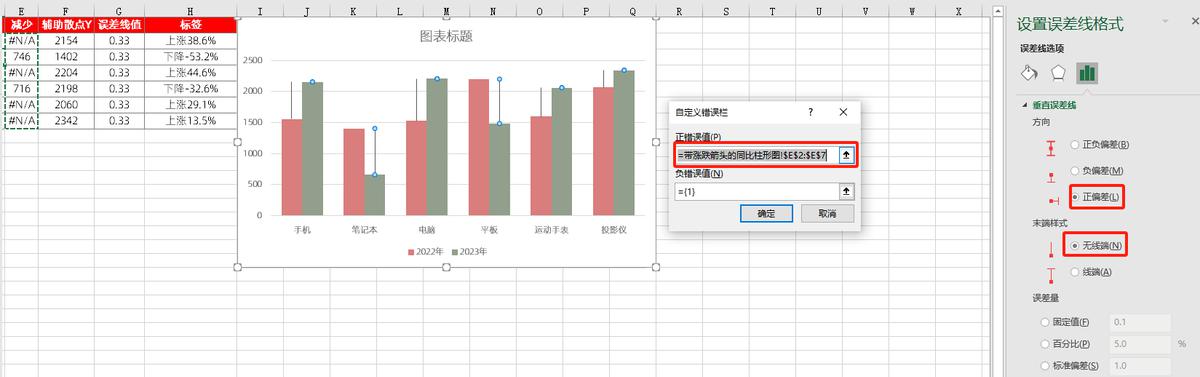Click the 正错误值 range input field

(756, 155)
